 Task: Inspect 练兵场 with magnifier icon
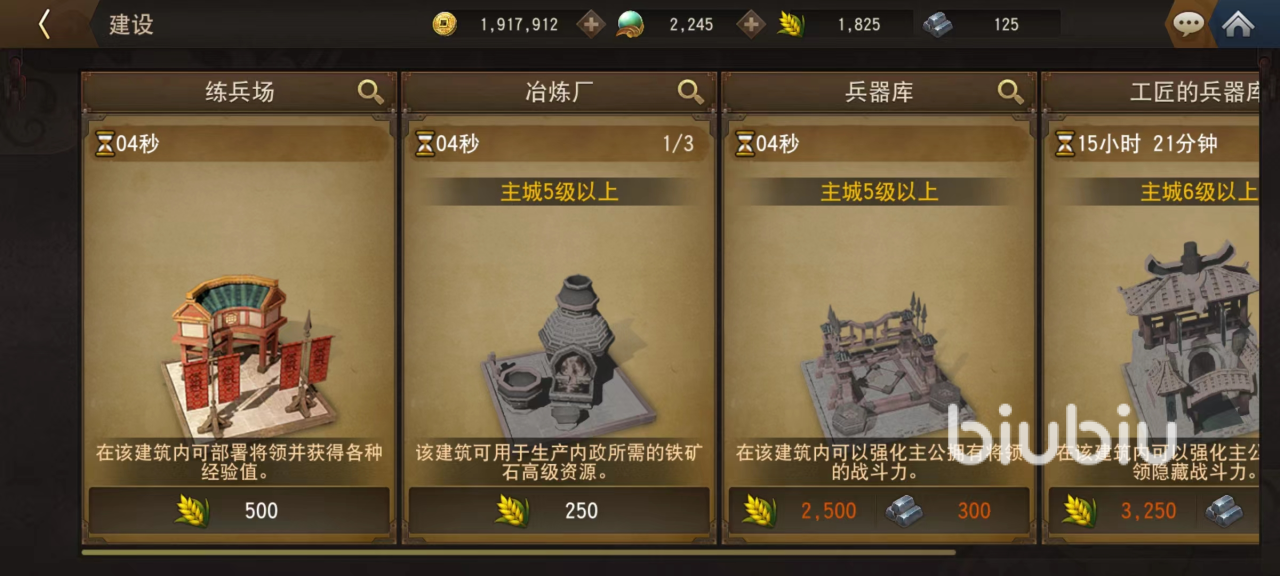pyautogui.click(x=371, y=92)
